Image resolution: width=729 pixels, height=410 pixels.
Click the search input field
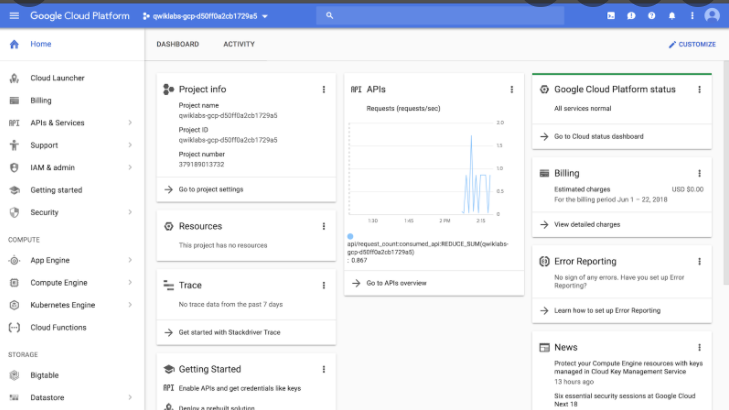pos(440,16)
